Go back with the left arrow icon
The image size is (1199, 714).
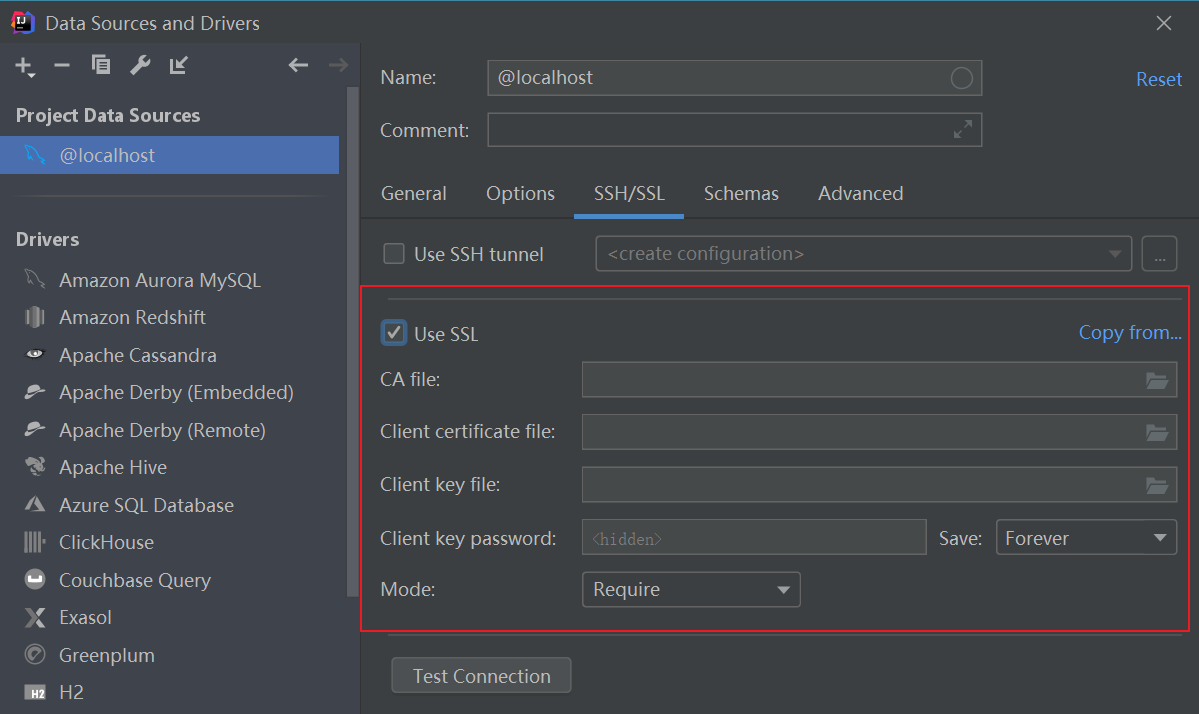click(298, 65)
